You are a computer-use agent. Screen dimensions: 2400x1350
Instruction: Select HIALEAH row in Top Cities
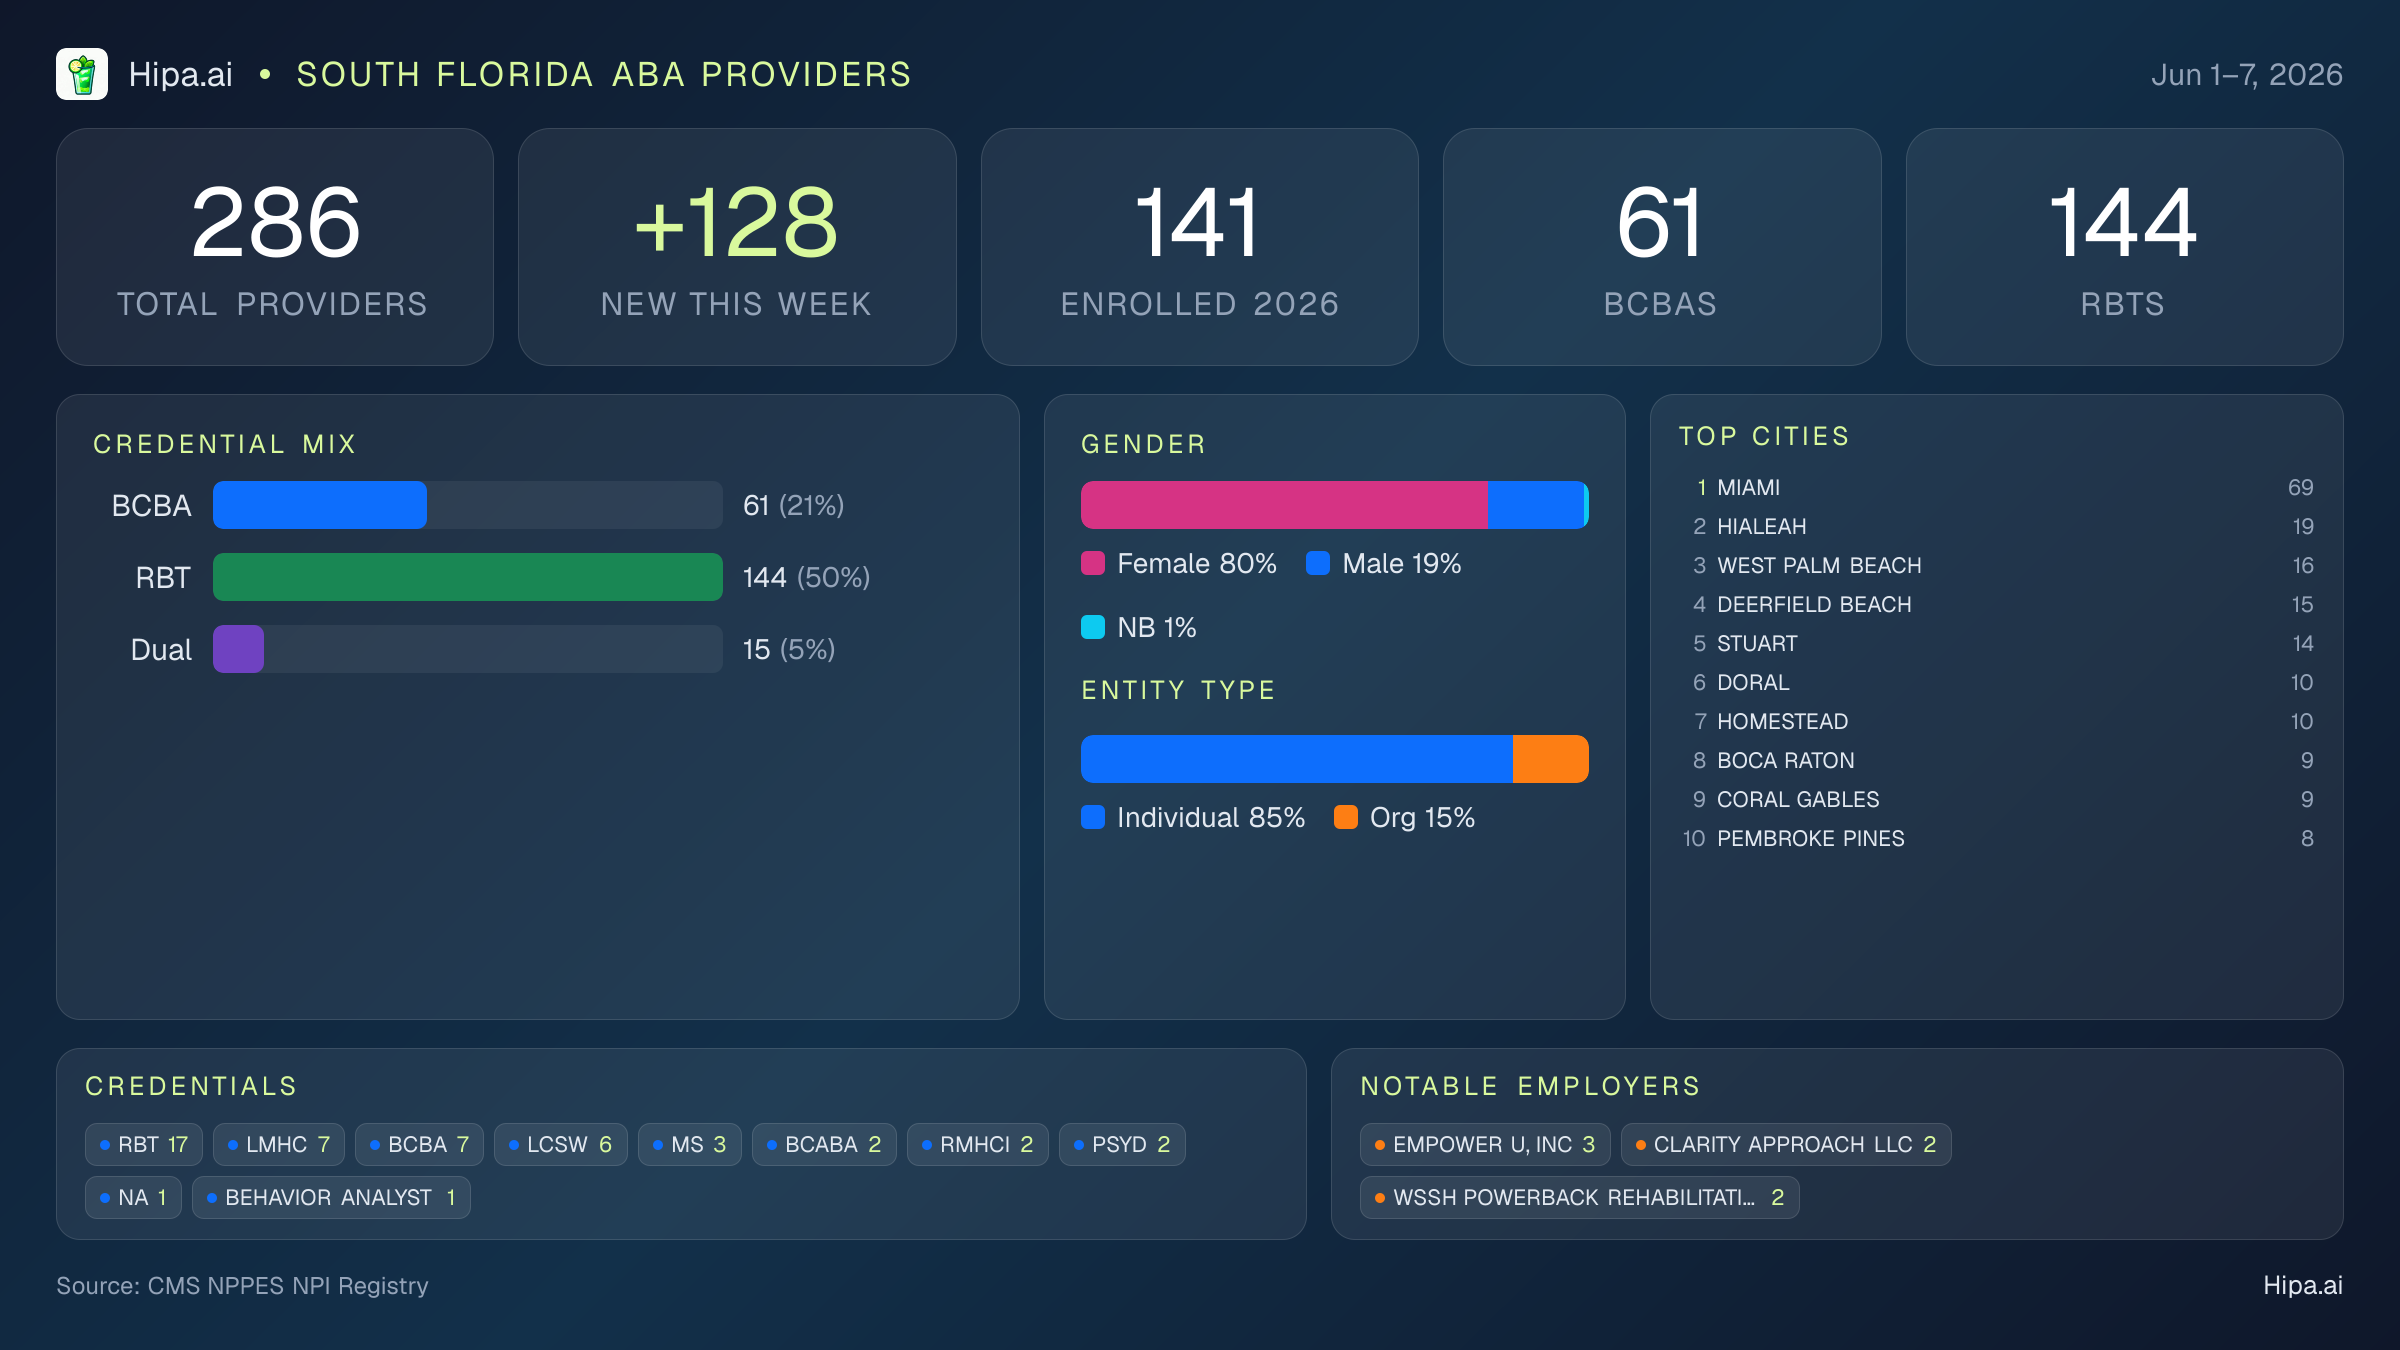(1997, 526)
